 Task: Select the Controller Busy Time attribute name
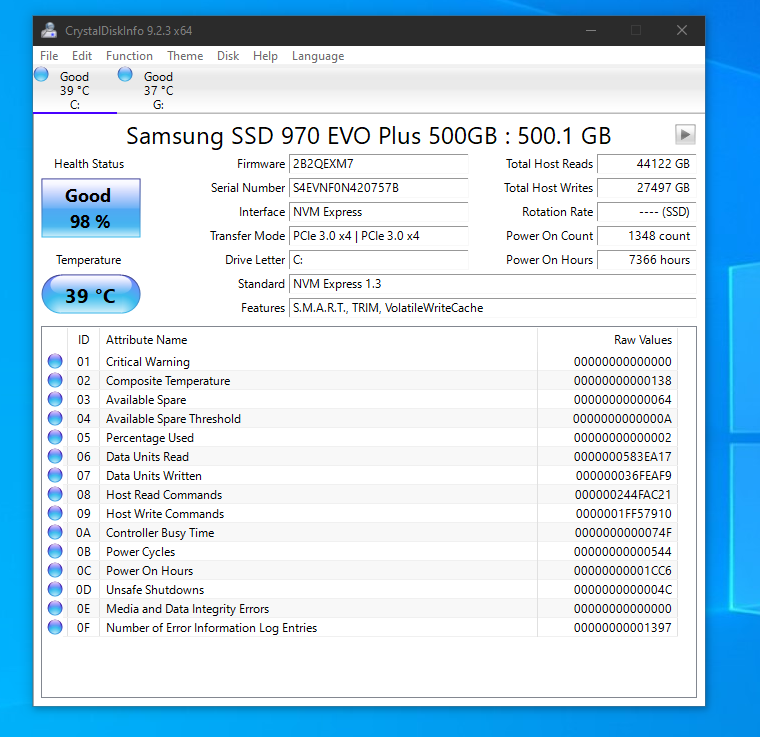[x=160, y=533]
